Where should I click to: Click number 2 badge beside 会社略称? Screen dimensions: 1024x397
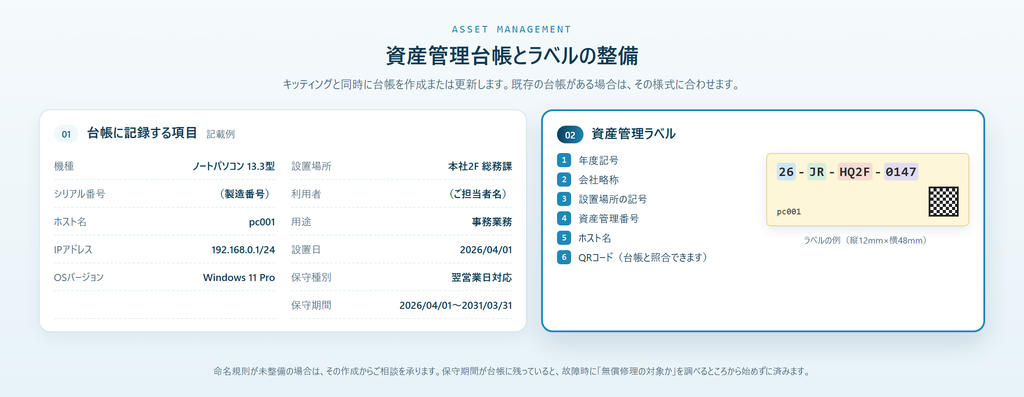564,180
